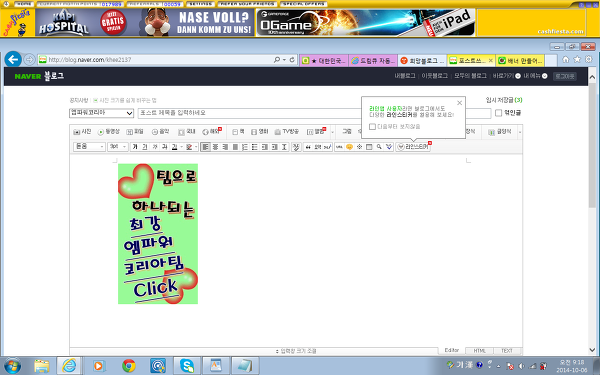Open Chrome from the taskbar

(x=129, y=365)
